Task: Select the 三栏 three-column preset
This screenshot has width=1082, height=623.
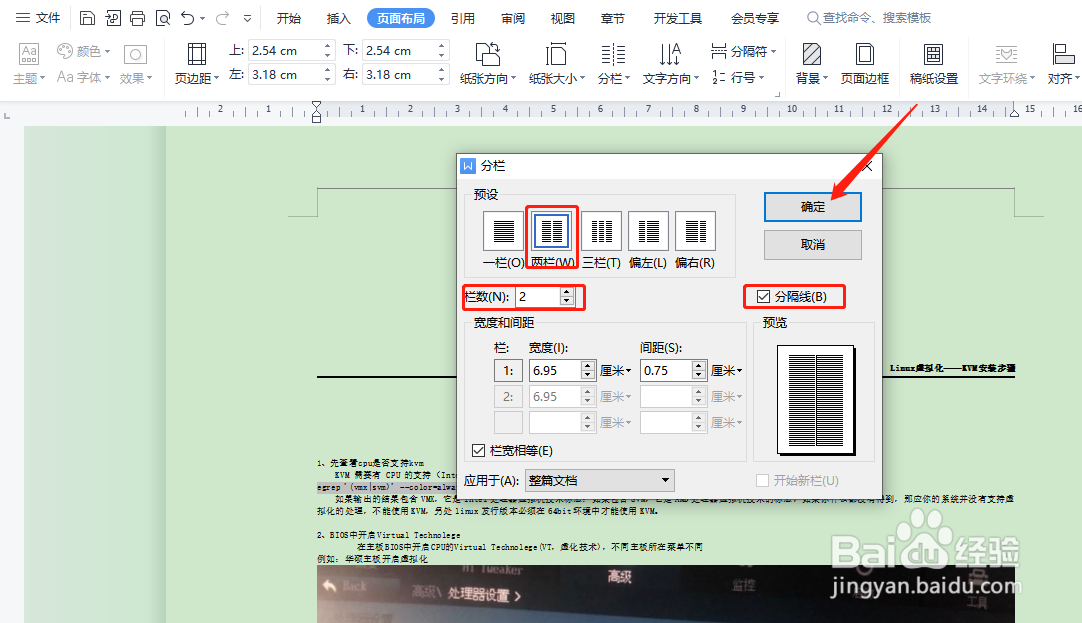Action: point(601,230)
